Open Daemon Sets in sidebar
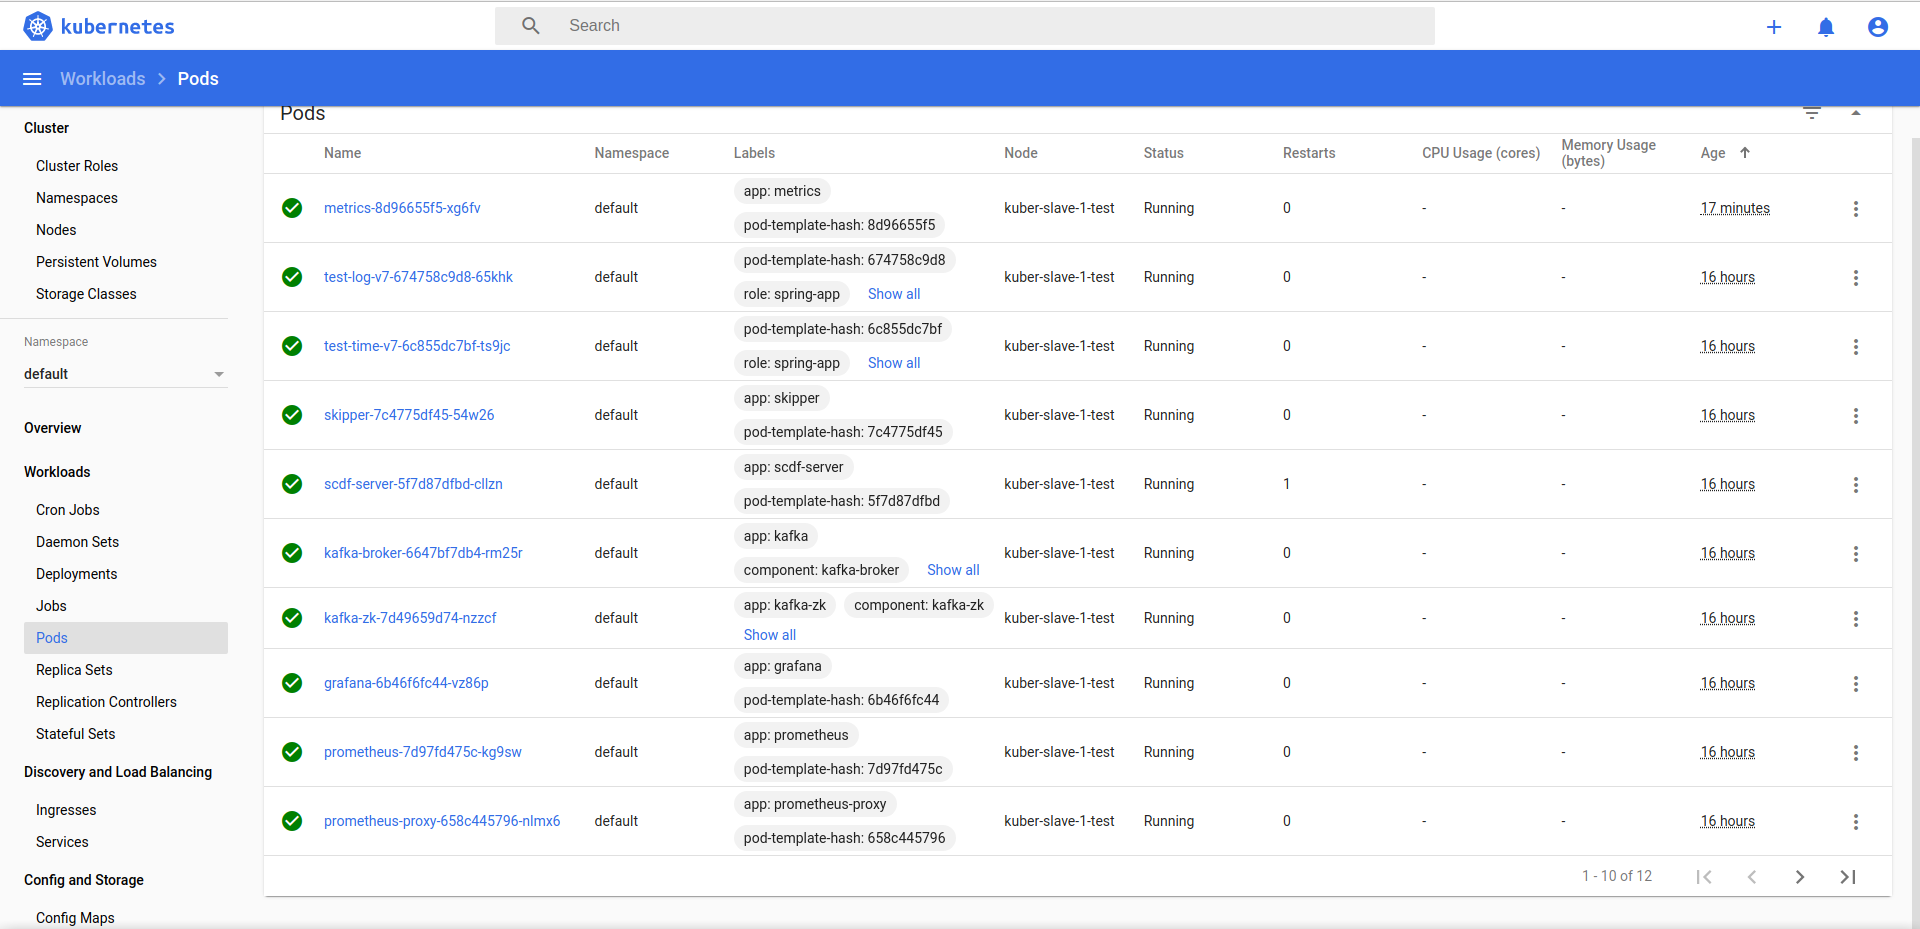This screenshot has width=1920, height=929. tap(77, 542)
